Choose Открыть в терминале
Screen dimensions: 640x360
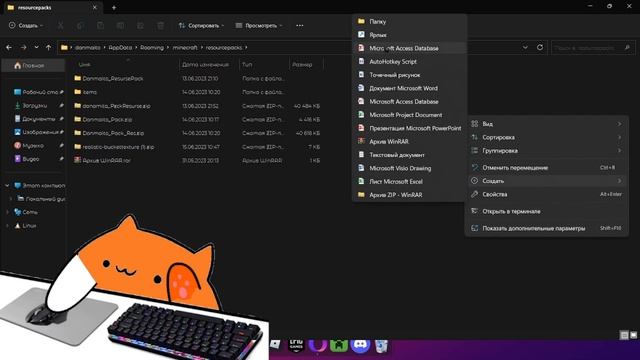pos(547,211)
